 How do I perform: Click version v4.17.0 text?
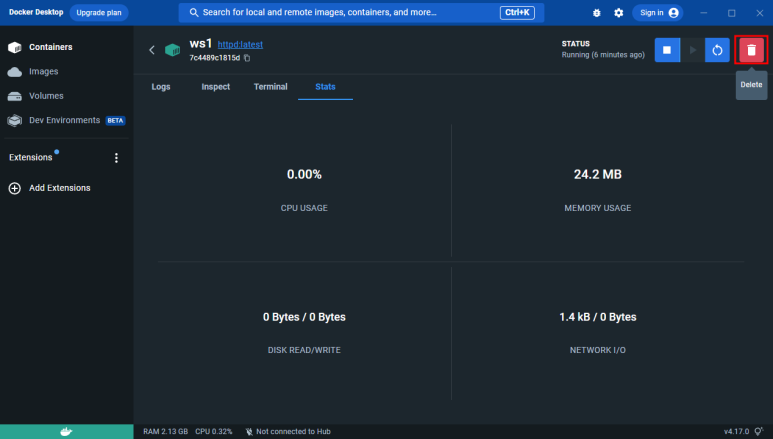point(736,432)
